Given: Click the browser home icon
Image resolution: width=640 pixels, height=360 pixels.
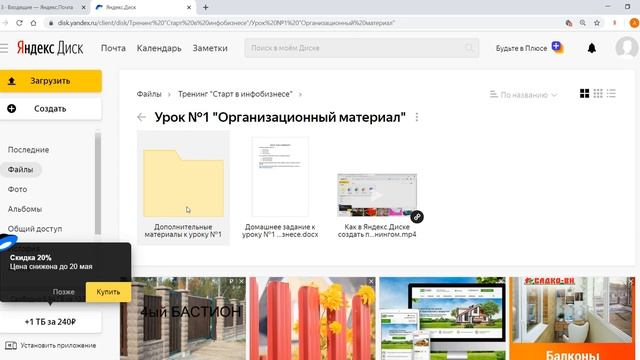Looking at the screenshot, I should (33, 23).
